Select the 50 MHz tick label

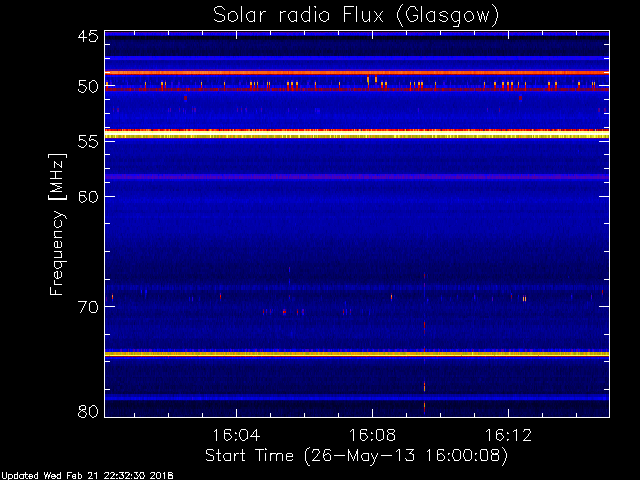[87, 87]
